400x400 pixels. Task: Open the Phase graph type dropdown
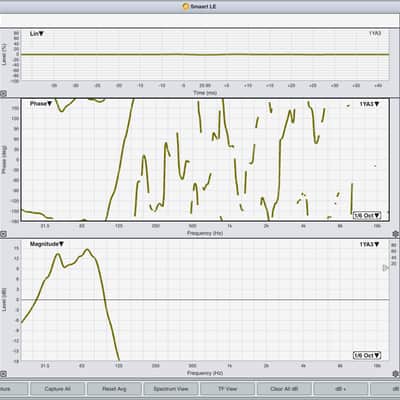[41, 104]
